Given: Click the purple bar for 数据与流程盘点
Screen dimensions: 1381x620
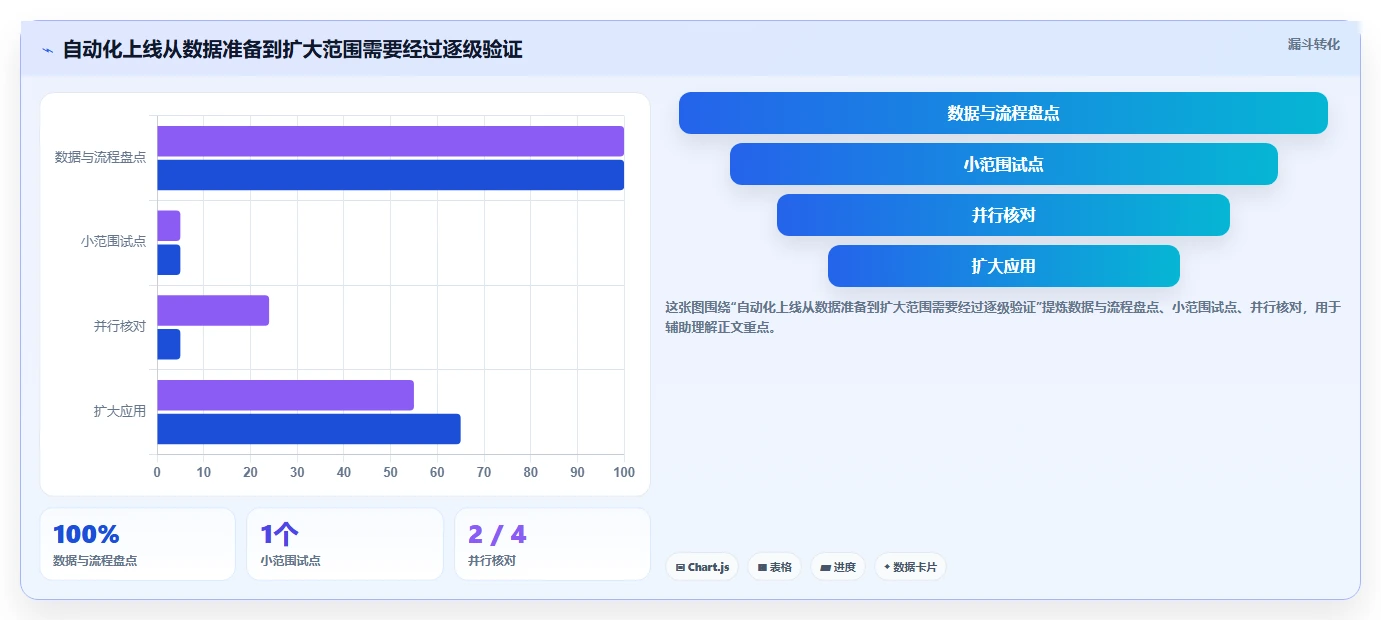Looking at the screenshot, I should 390,141.
